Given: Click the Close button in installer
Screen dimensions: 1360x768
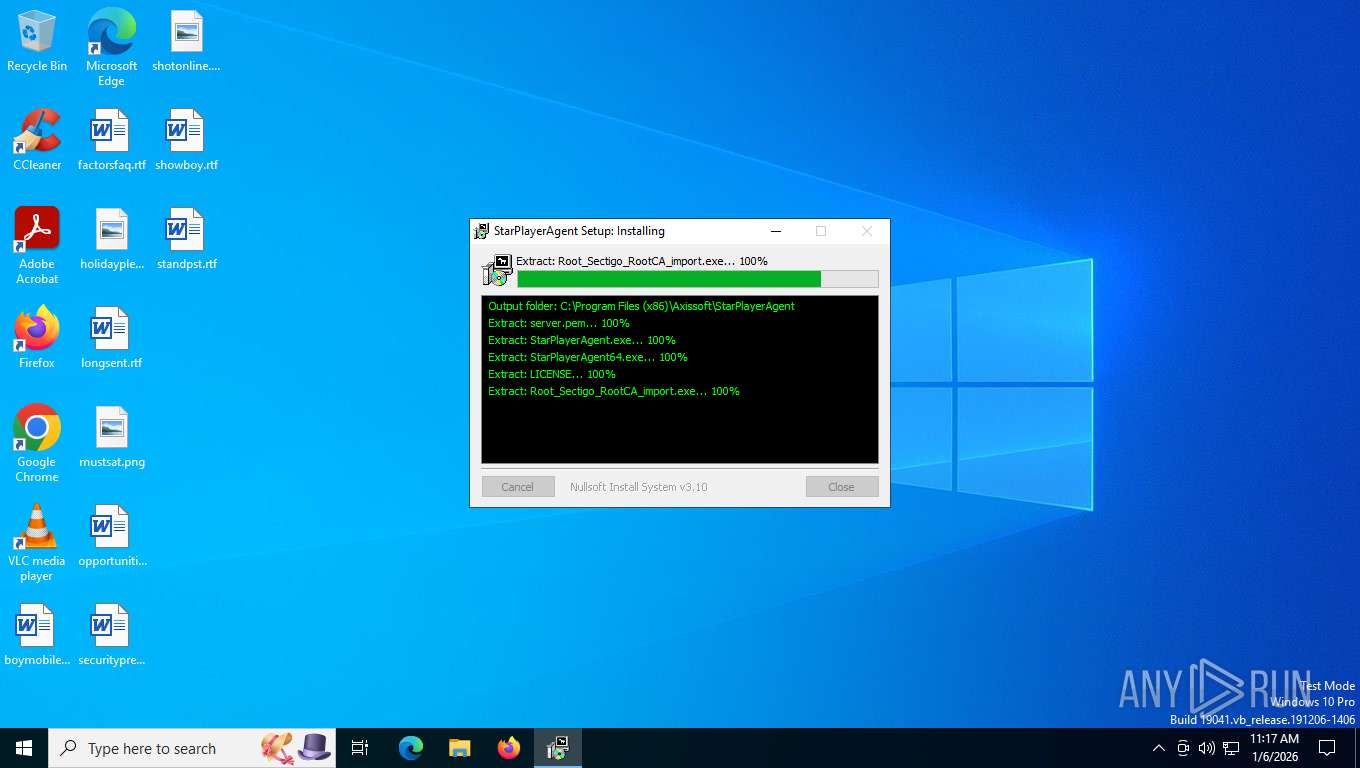Looking at the screenshot, I should click(842, 487).
